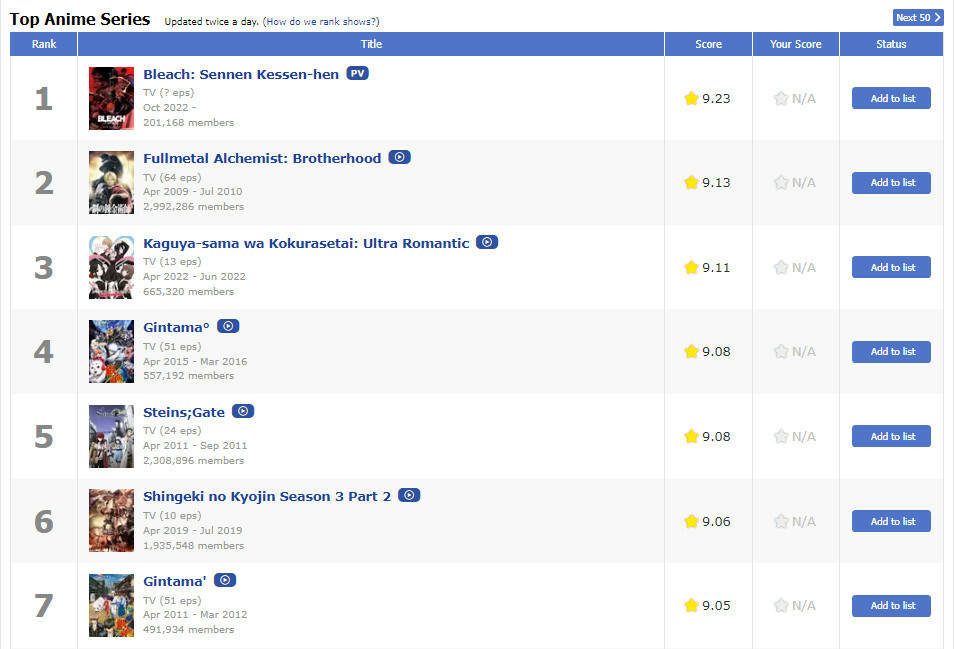Click the Score column header
The width and height of the screenshot is (954, 649).
708,44
